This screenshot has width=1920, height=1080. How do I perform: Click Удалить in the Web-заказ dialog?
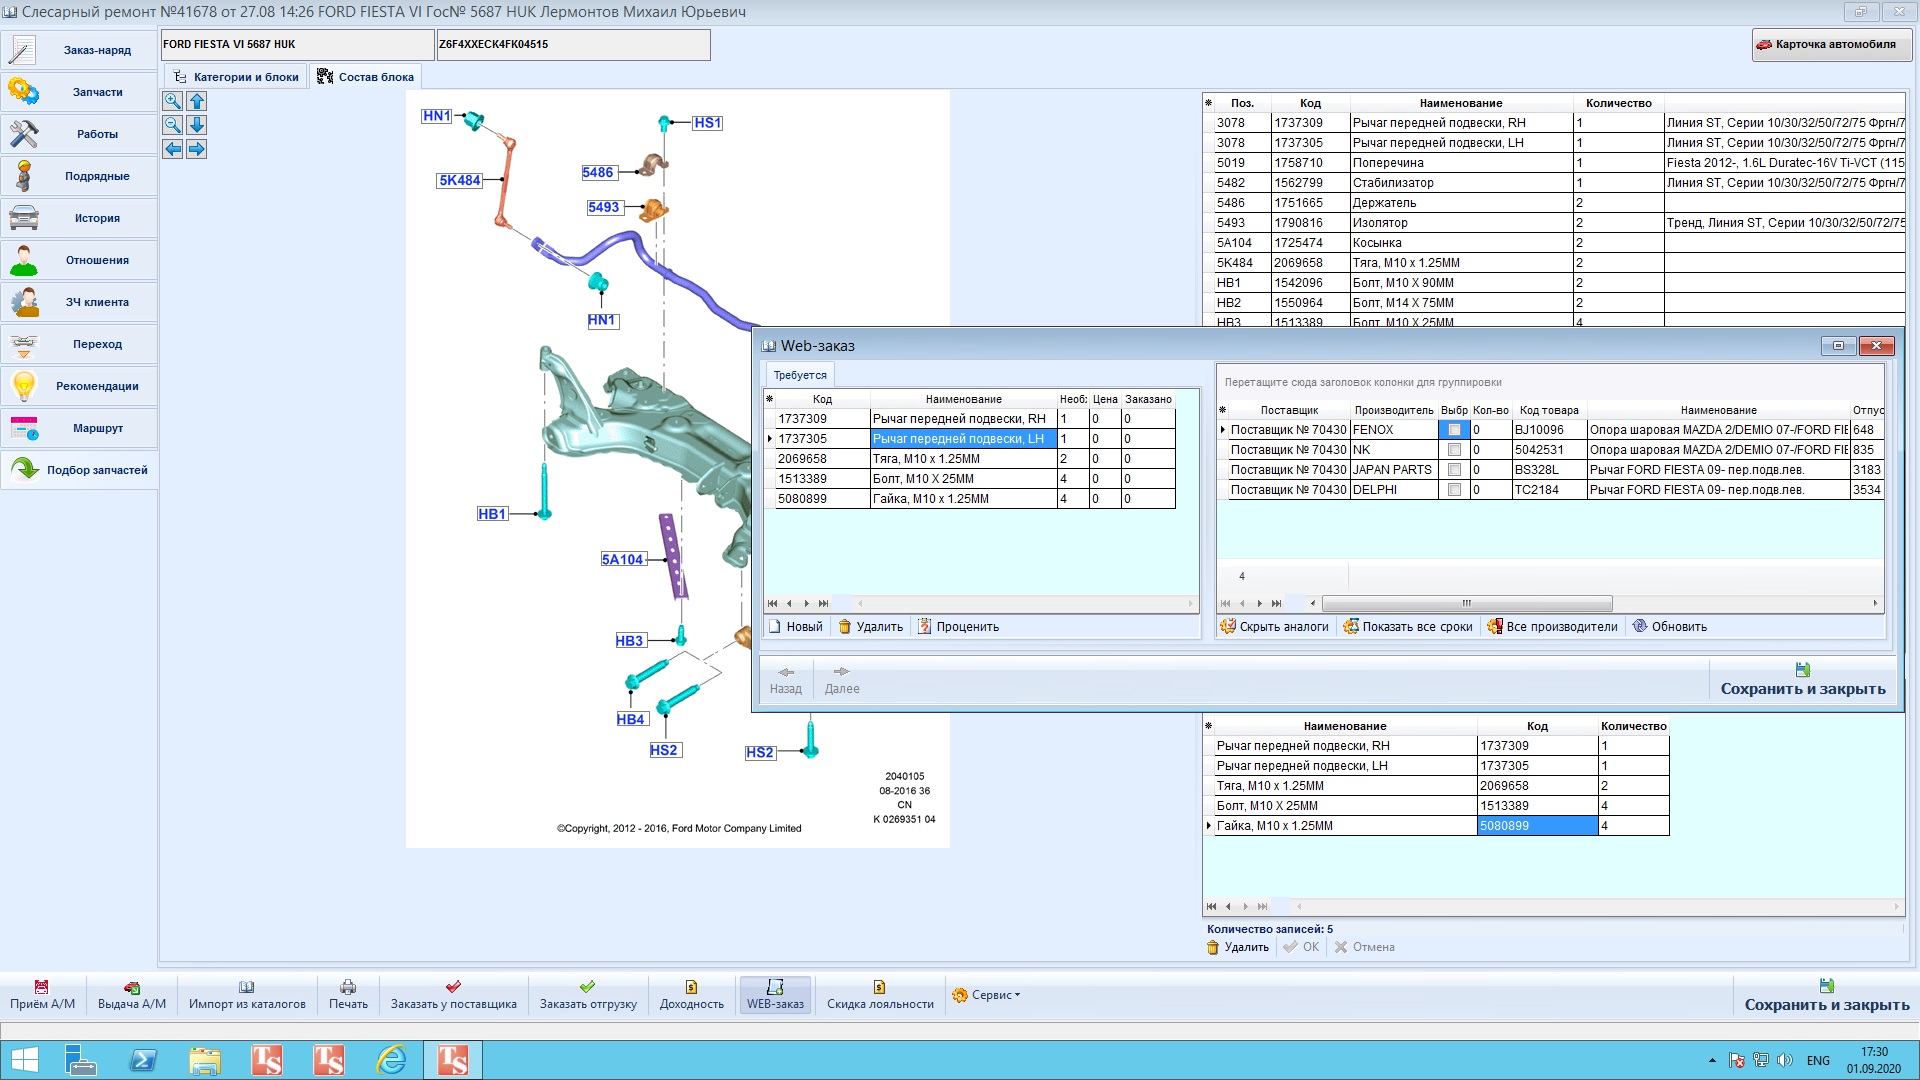pyautogui.click(x=870, y=627)
